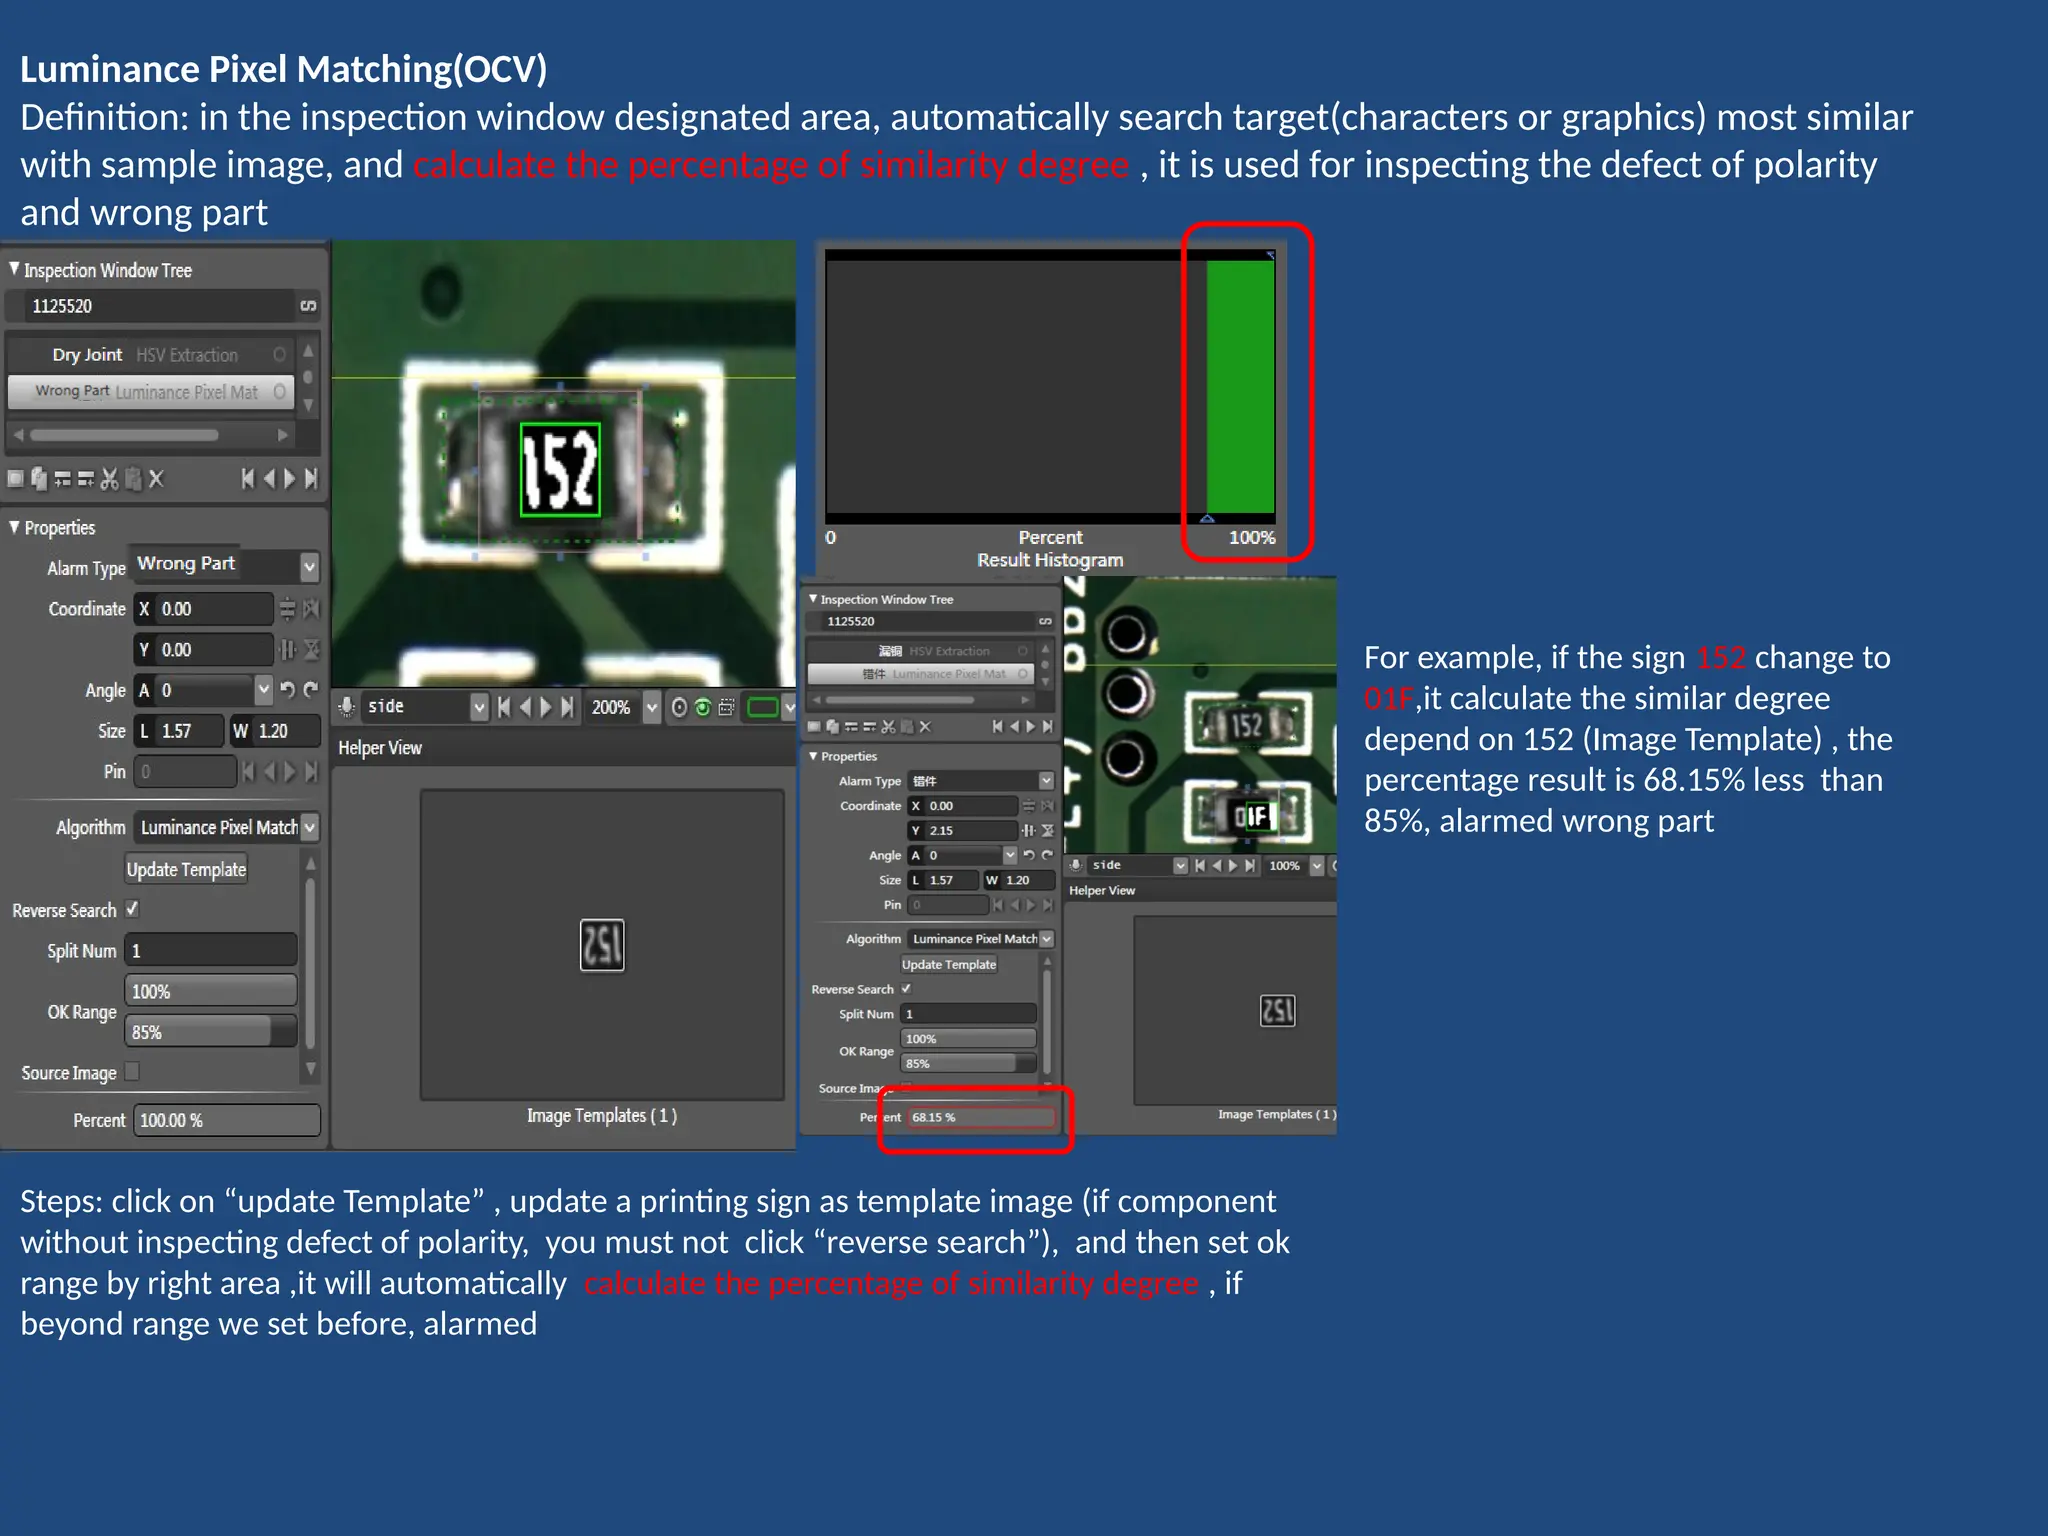
Task: Click the green rectangle shape icon in the 200% view toolbar
Action: click(763, 707)
